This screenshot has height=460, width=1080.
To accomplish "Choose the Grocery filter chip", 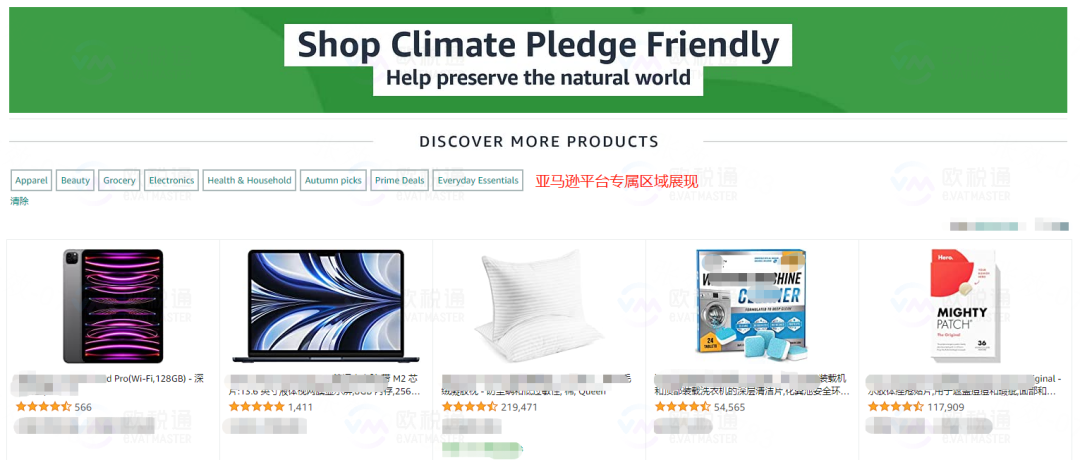I will pyautogui.click(x=119, y=180).
